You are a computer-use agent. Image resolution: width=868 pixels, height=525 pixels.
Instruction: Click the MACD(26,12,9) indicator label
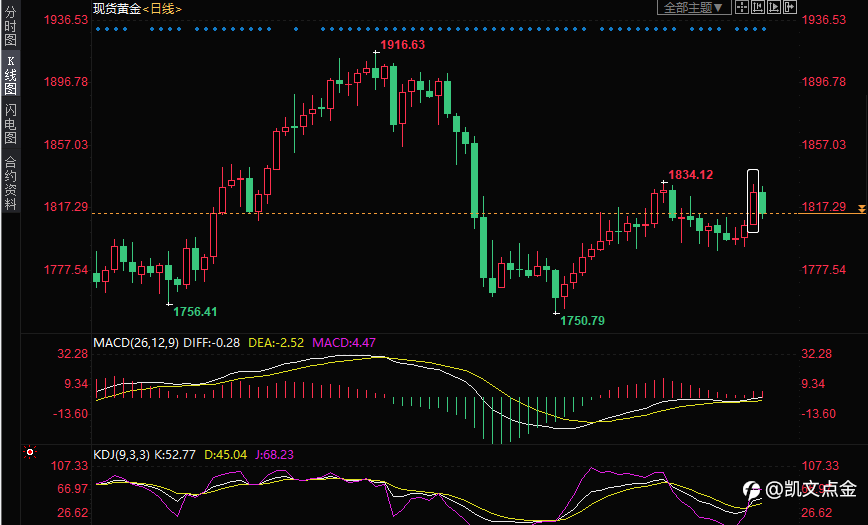(136, 343)
